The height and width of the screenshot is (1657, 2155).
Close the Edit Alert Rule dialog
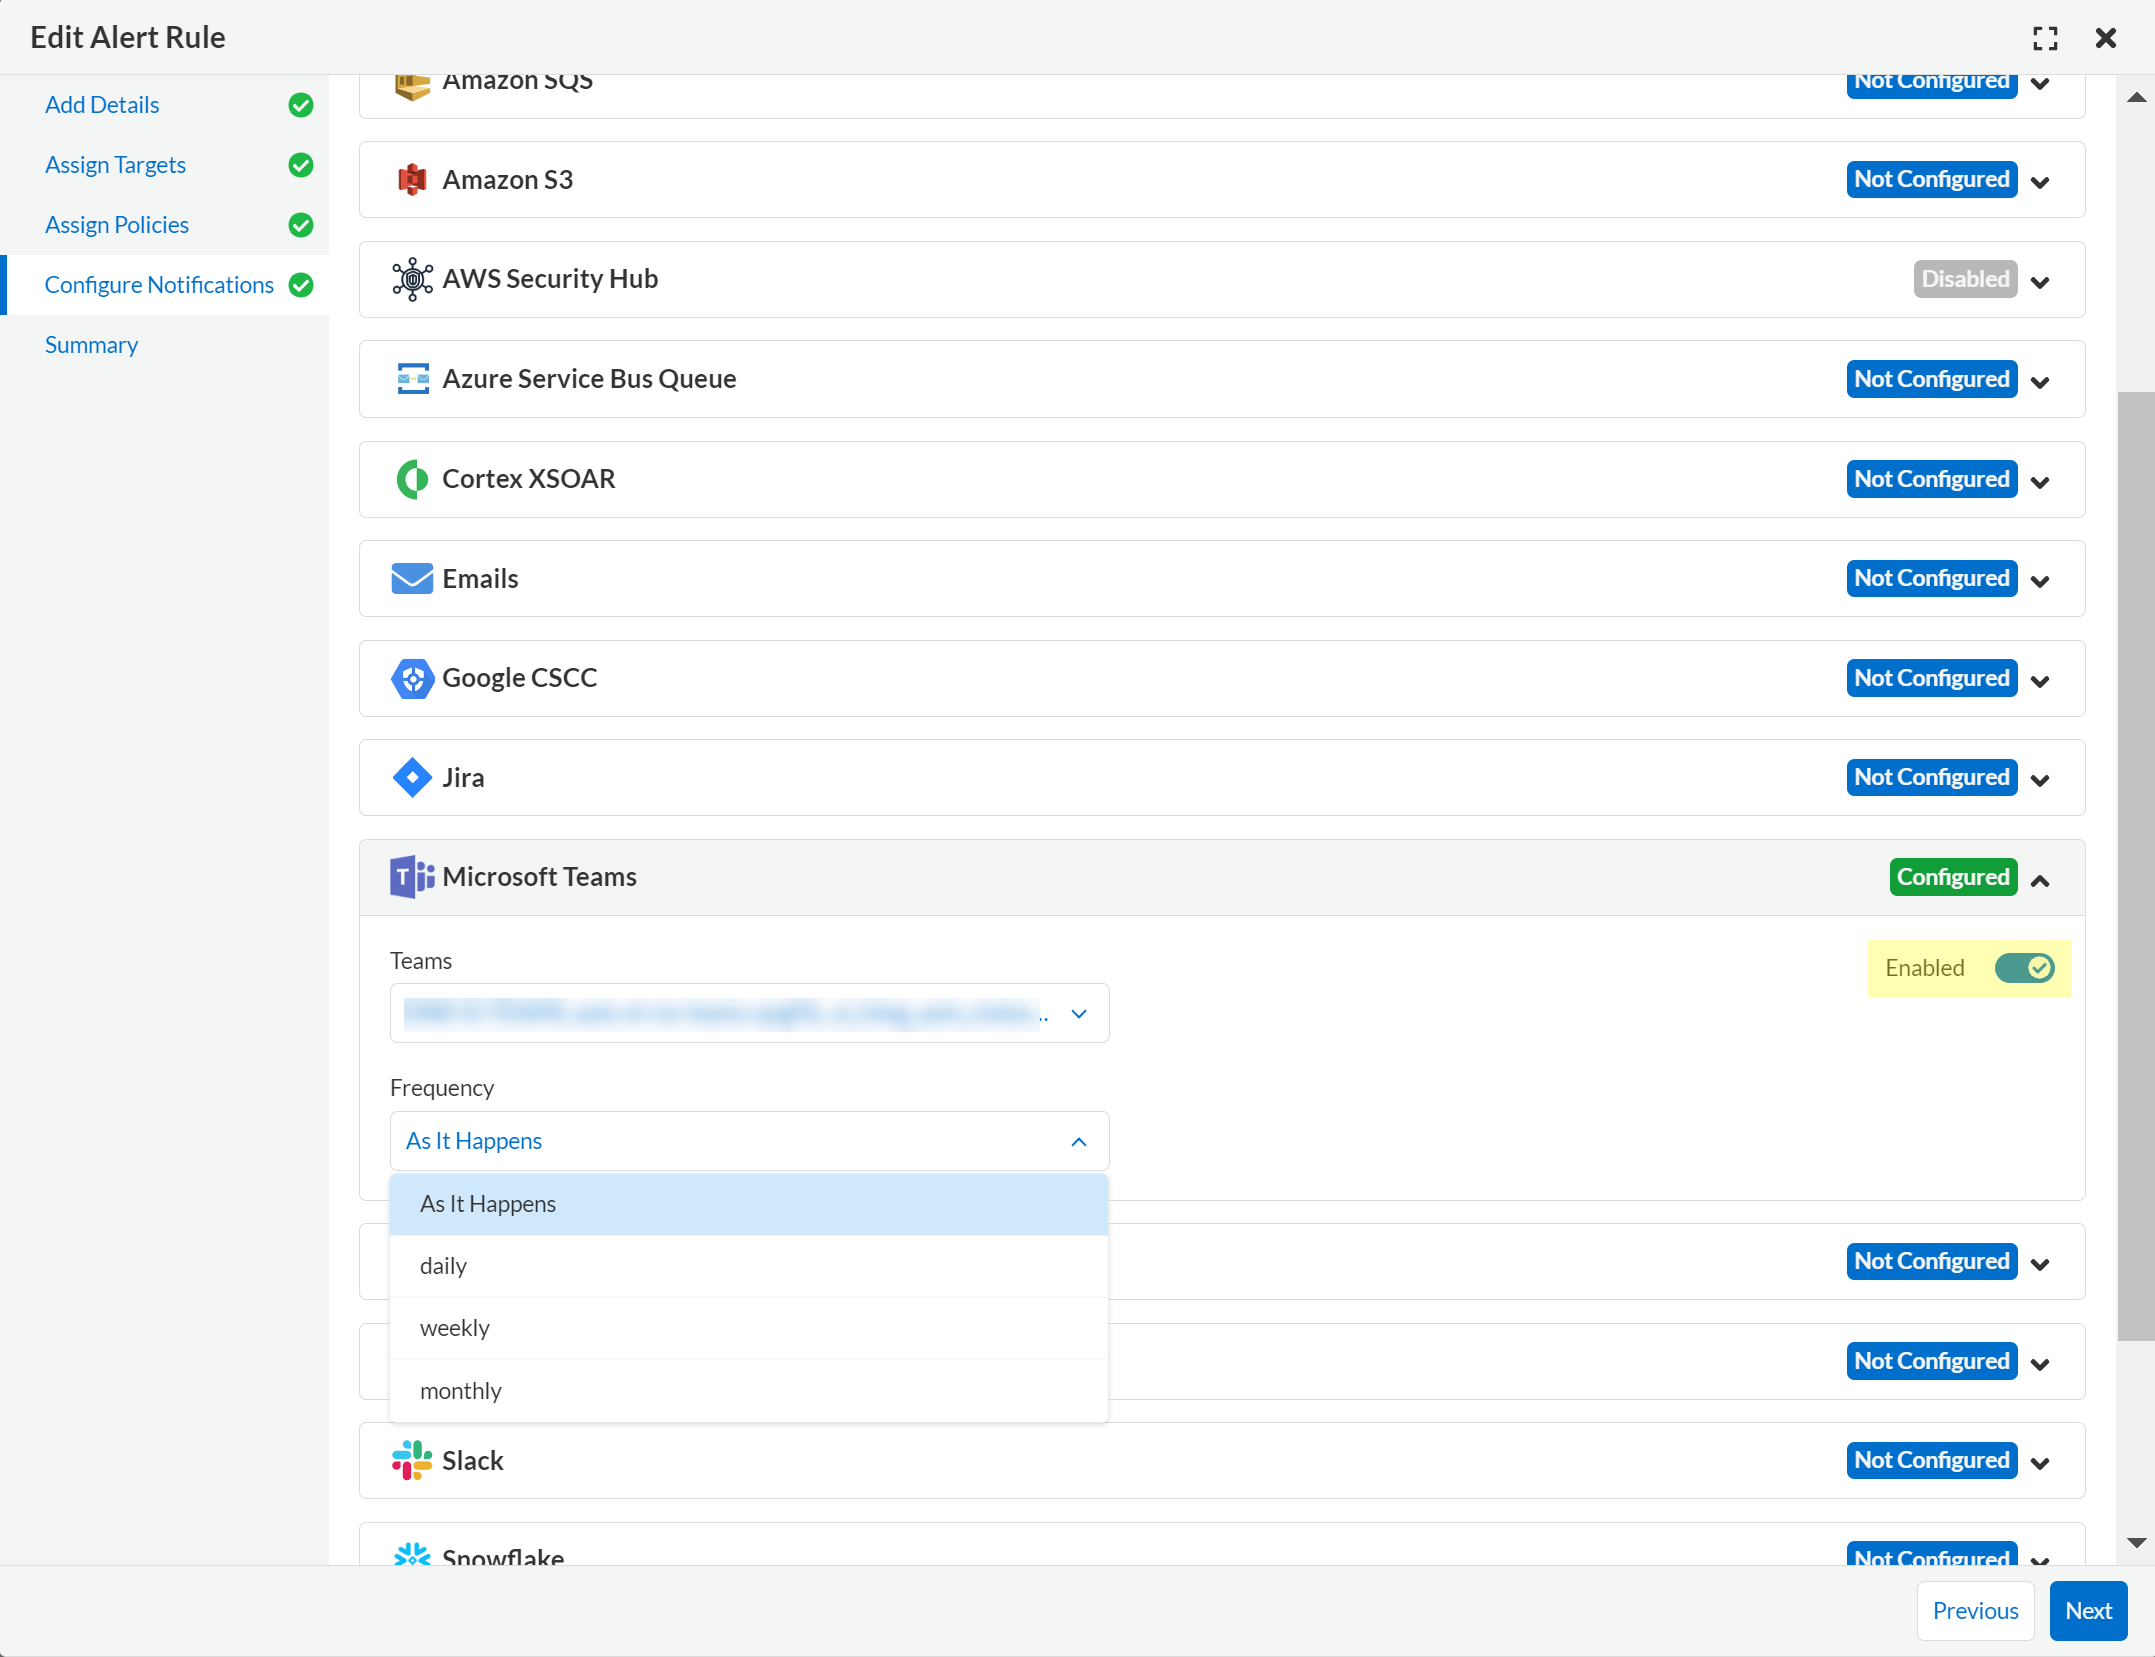[2106, 38]
